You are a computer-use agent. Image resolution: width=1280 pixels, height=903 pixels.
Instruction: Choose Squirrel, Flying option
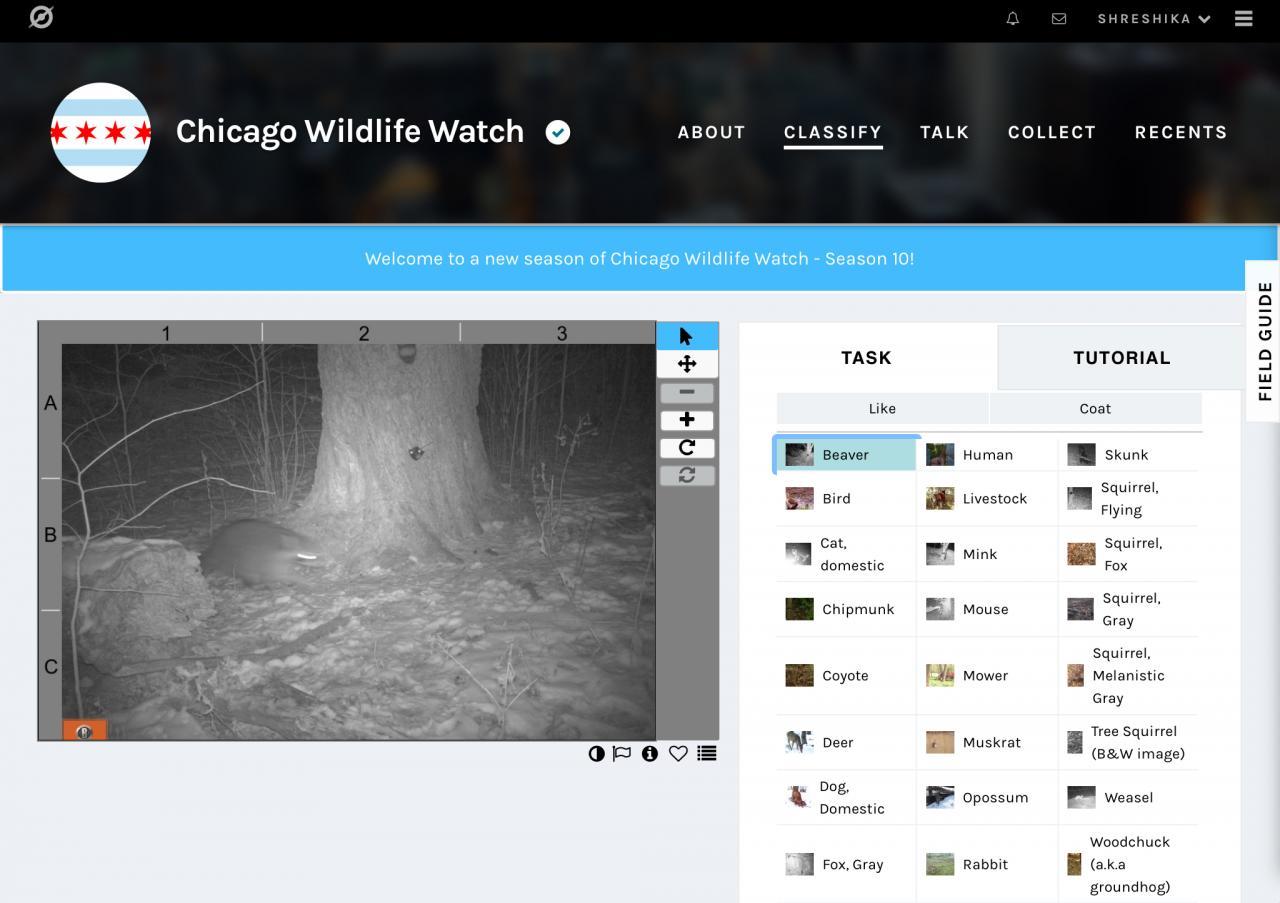click(x=1128, y=498)
